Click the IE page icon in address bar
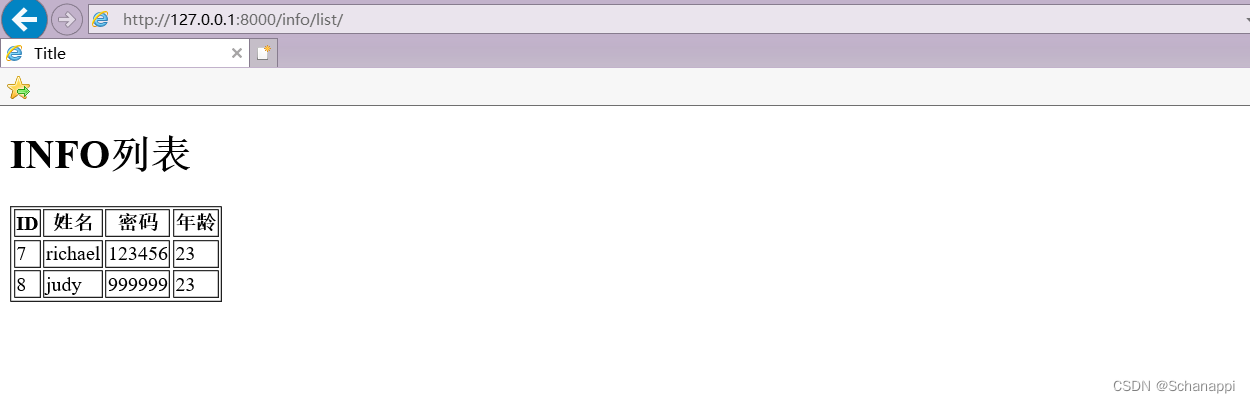The height and width of the screenshot is (403, 1250). [100, 19]
